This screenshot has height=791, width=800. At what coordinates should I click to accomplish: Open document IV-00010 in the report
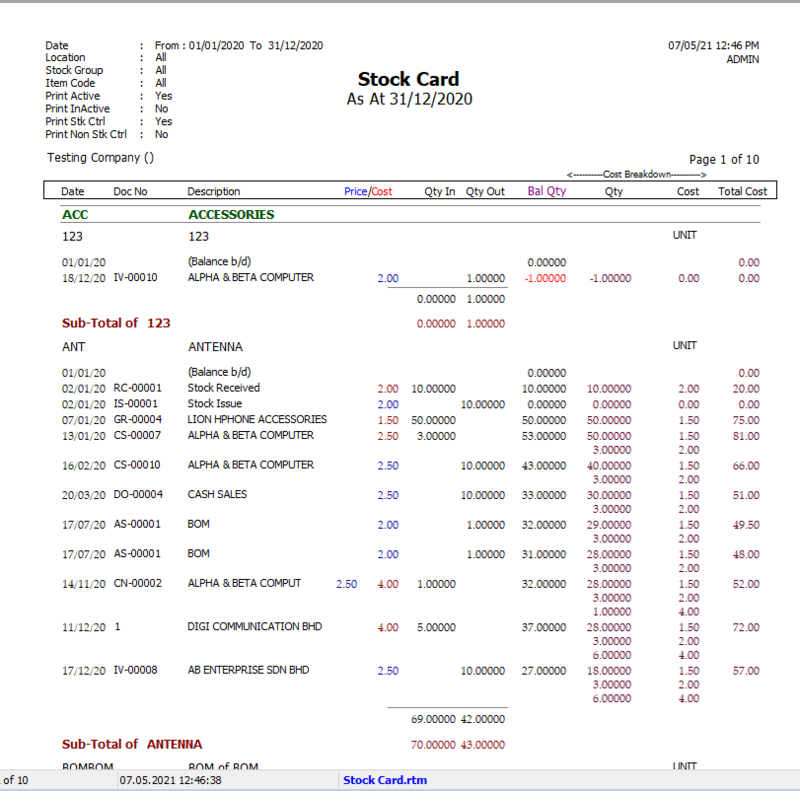pos(135,278)
